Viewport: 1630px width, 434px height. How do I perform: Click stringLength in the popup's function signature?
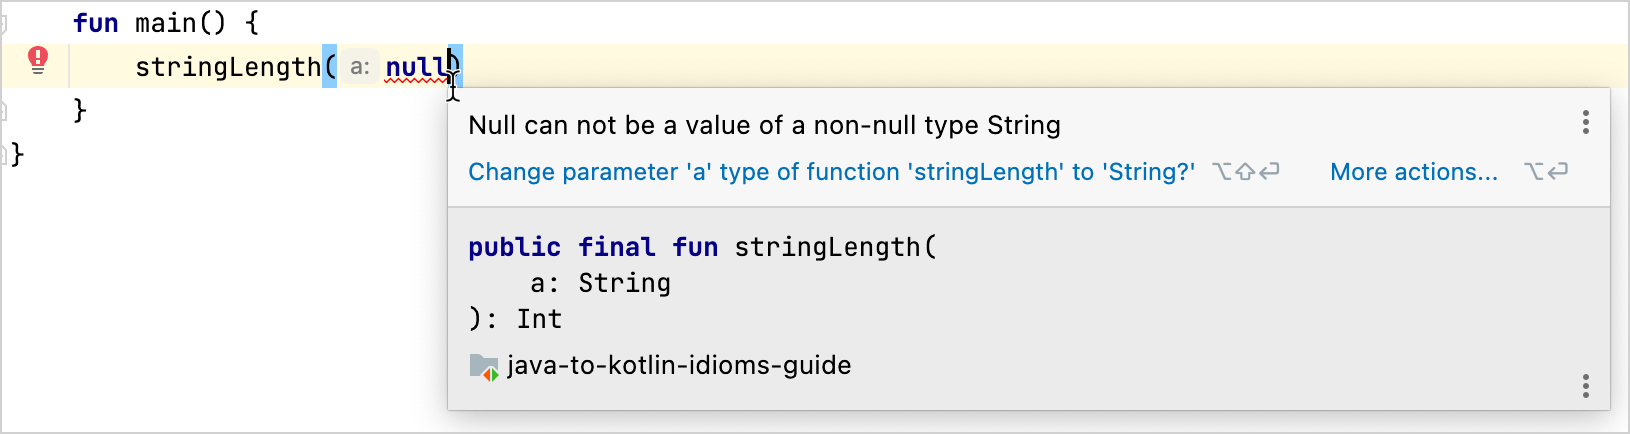pyautogui.click(x=828, y=247)
